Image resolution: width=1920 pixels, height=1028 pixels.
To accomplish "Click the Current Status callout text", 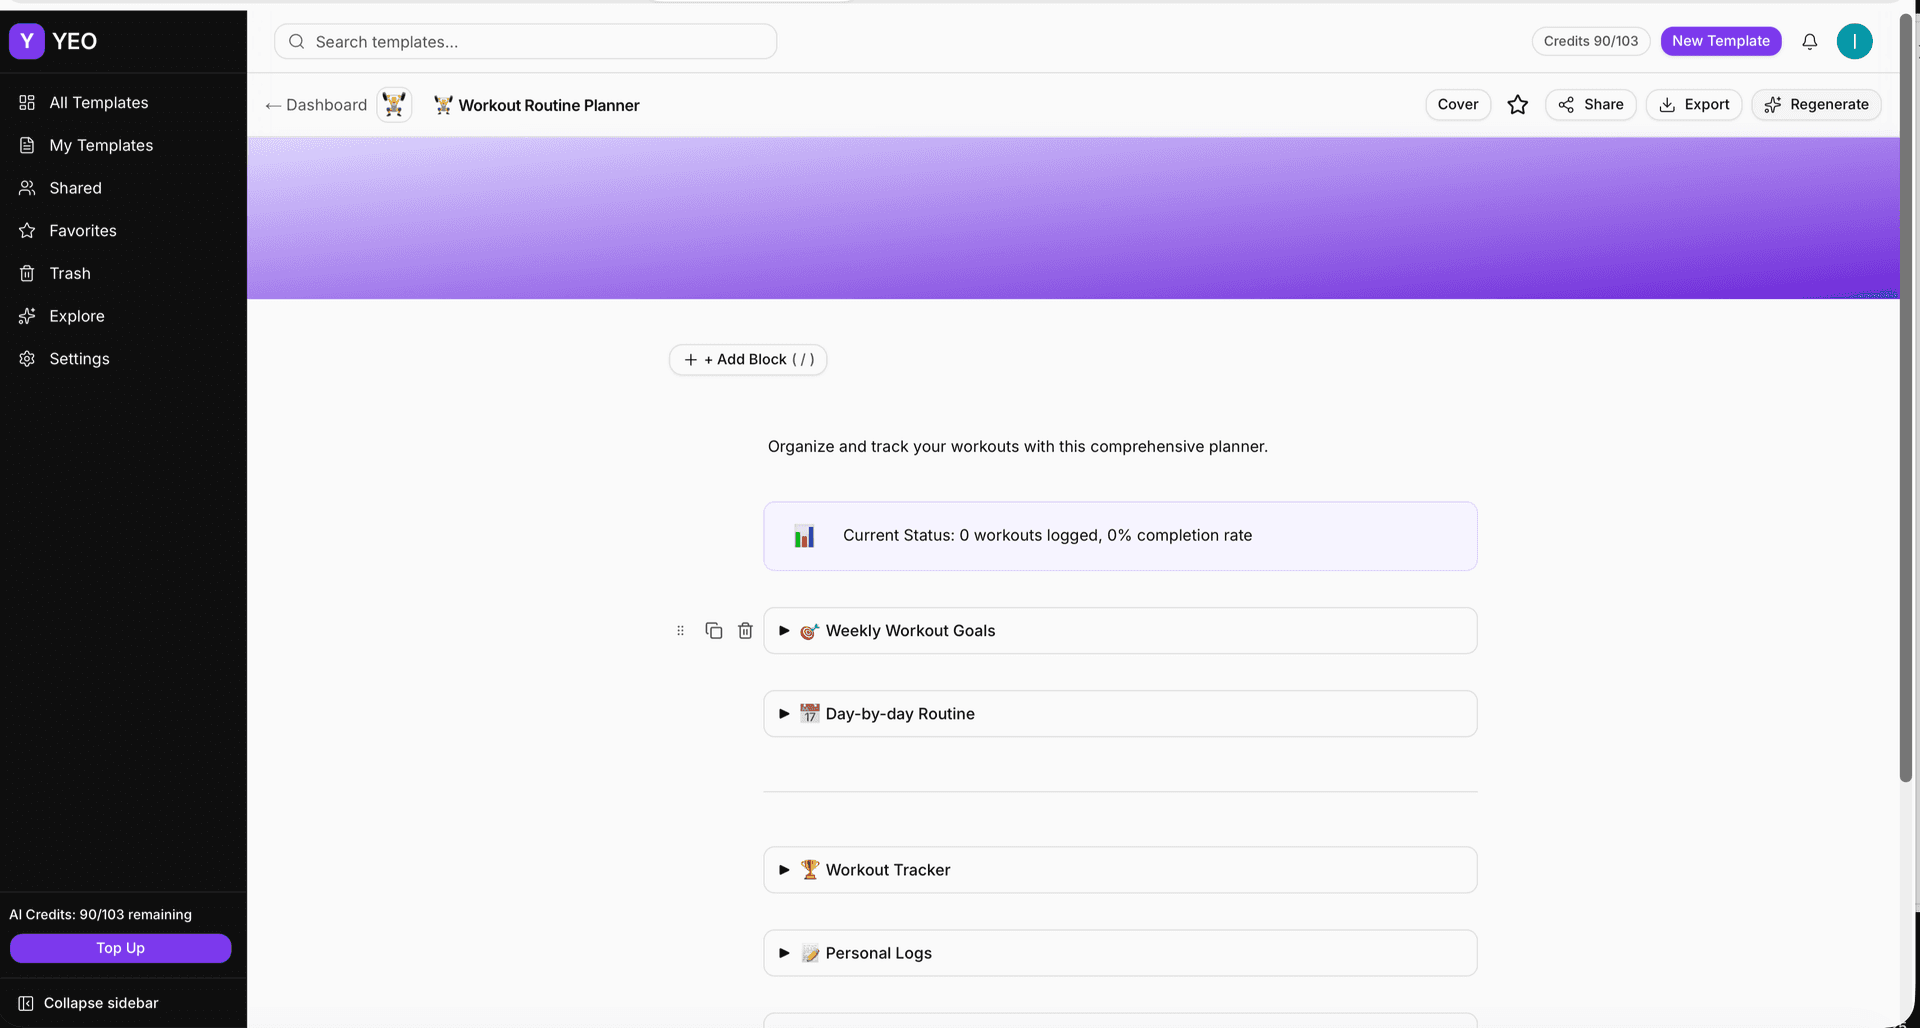I will click(x=1047, y=535).
